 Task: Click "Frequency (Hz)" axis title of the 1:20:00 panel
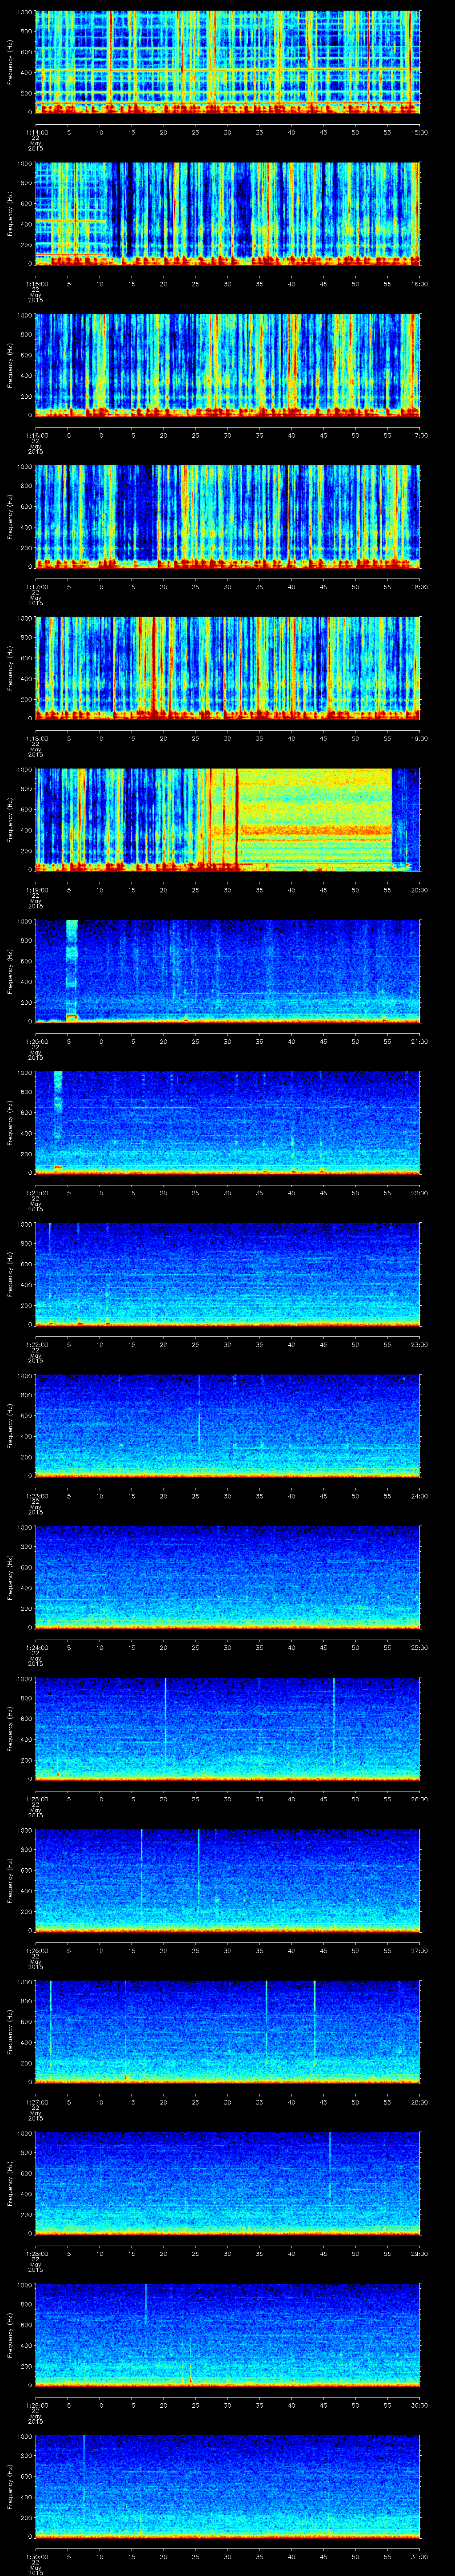coord(11,972)
